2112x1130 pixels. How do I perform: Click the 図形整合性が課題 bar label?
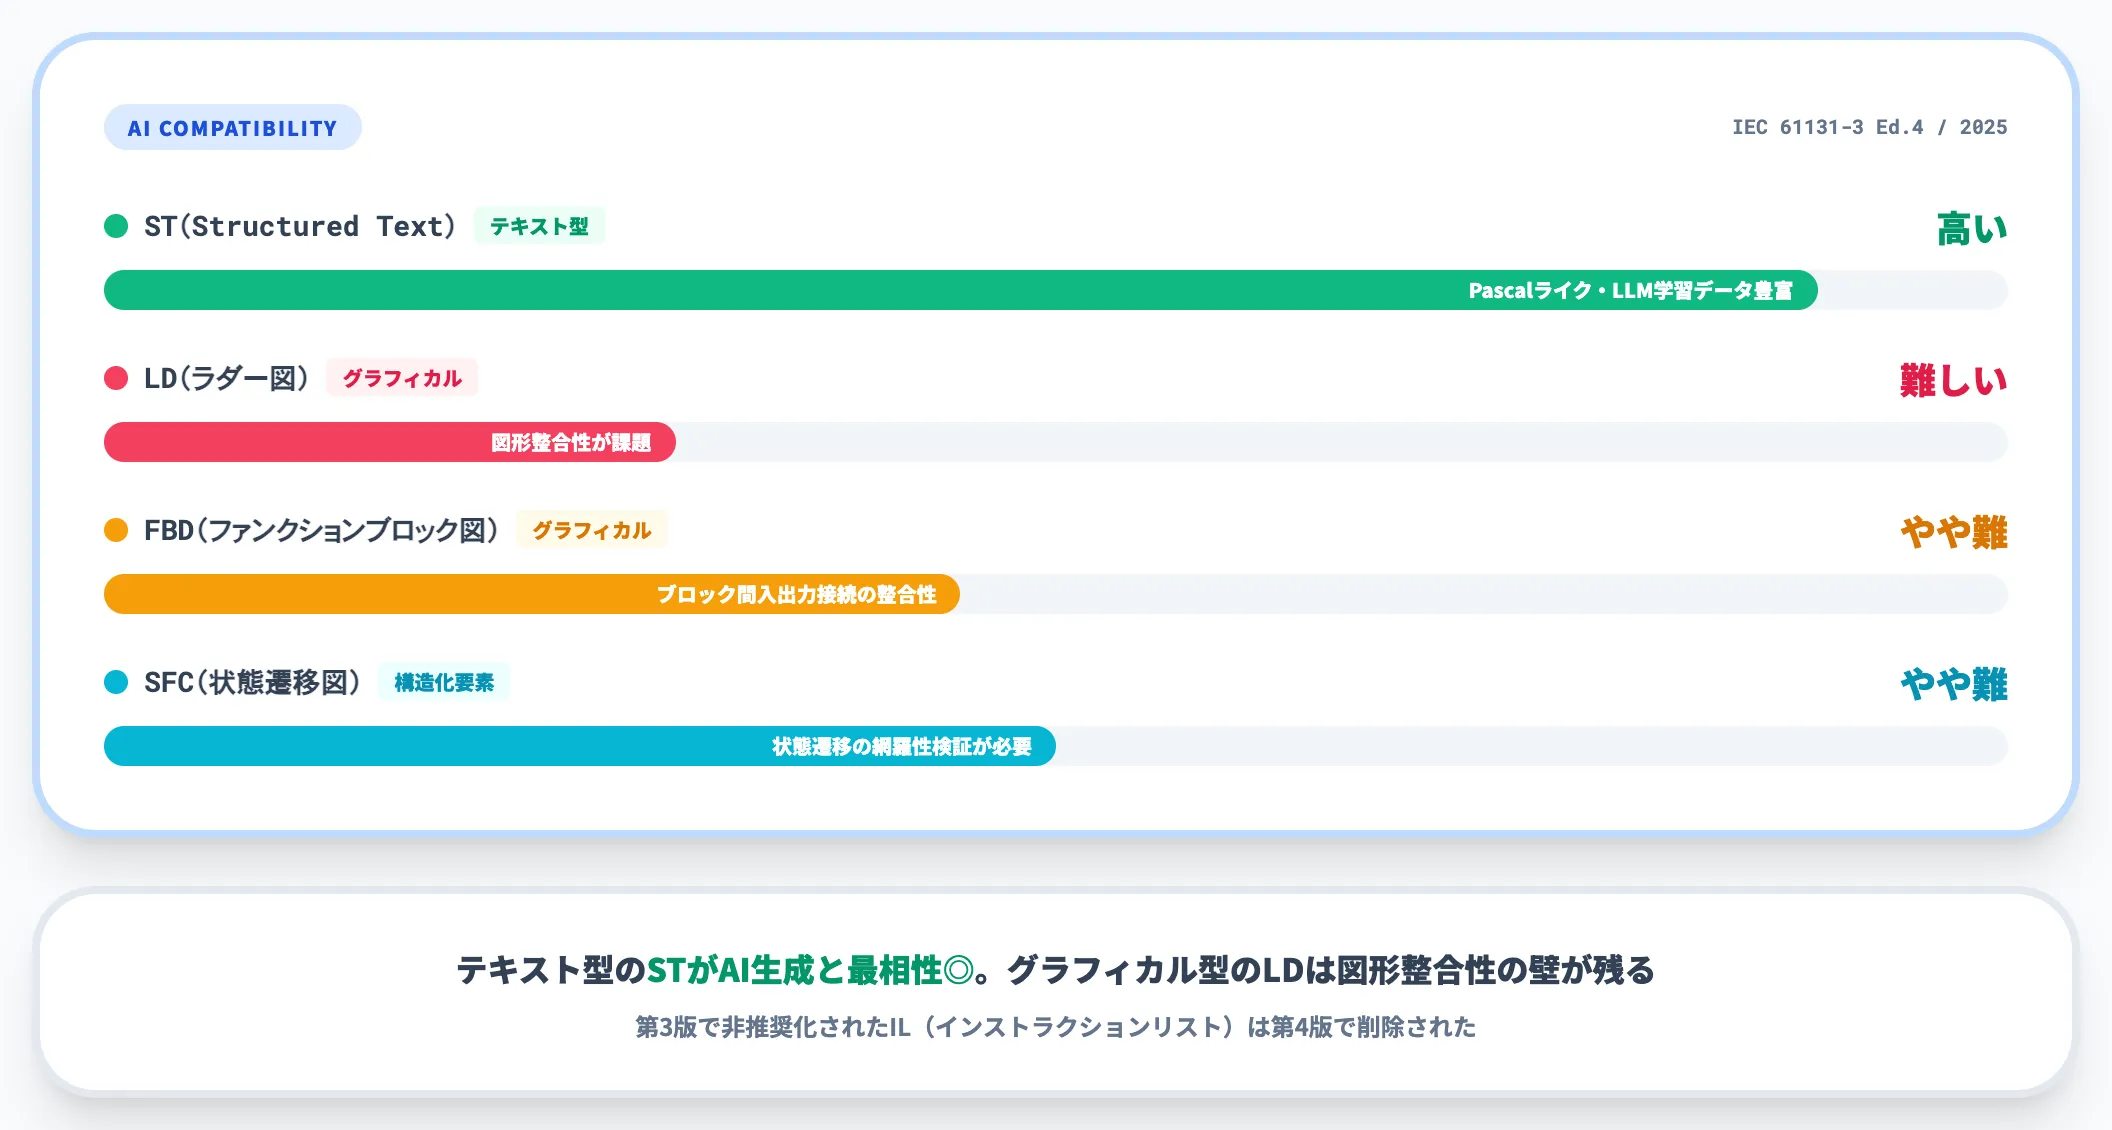(571, 442)
